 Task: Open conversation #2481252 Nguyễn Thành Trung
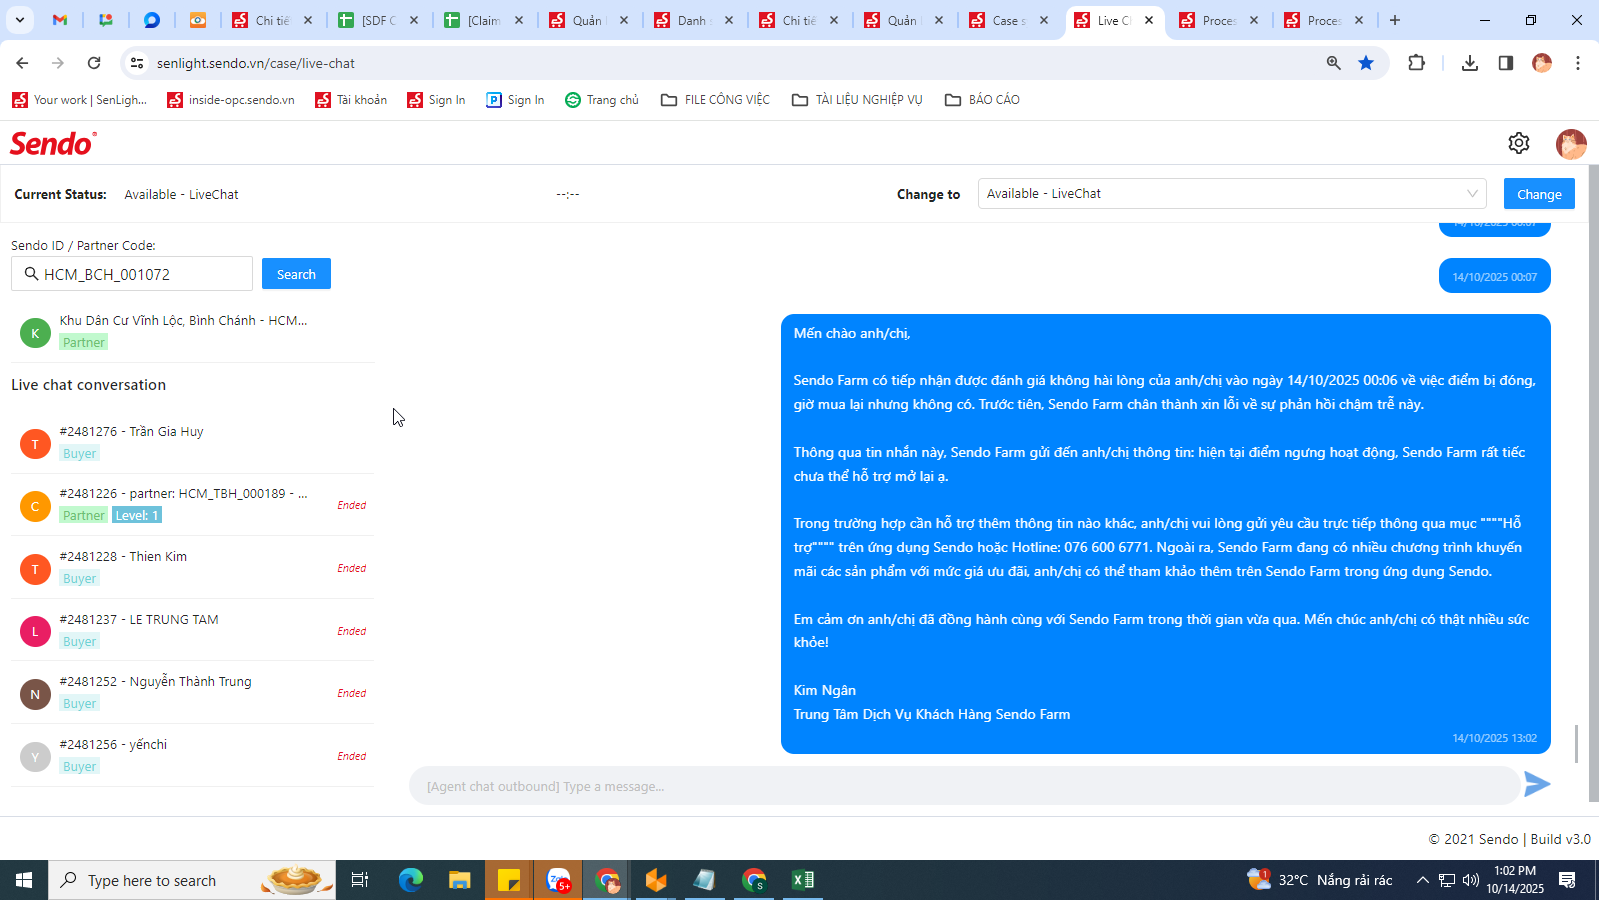pyautogui.click(x=193, y=692)
